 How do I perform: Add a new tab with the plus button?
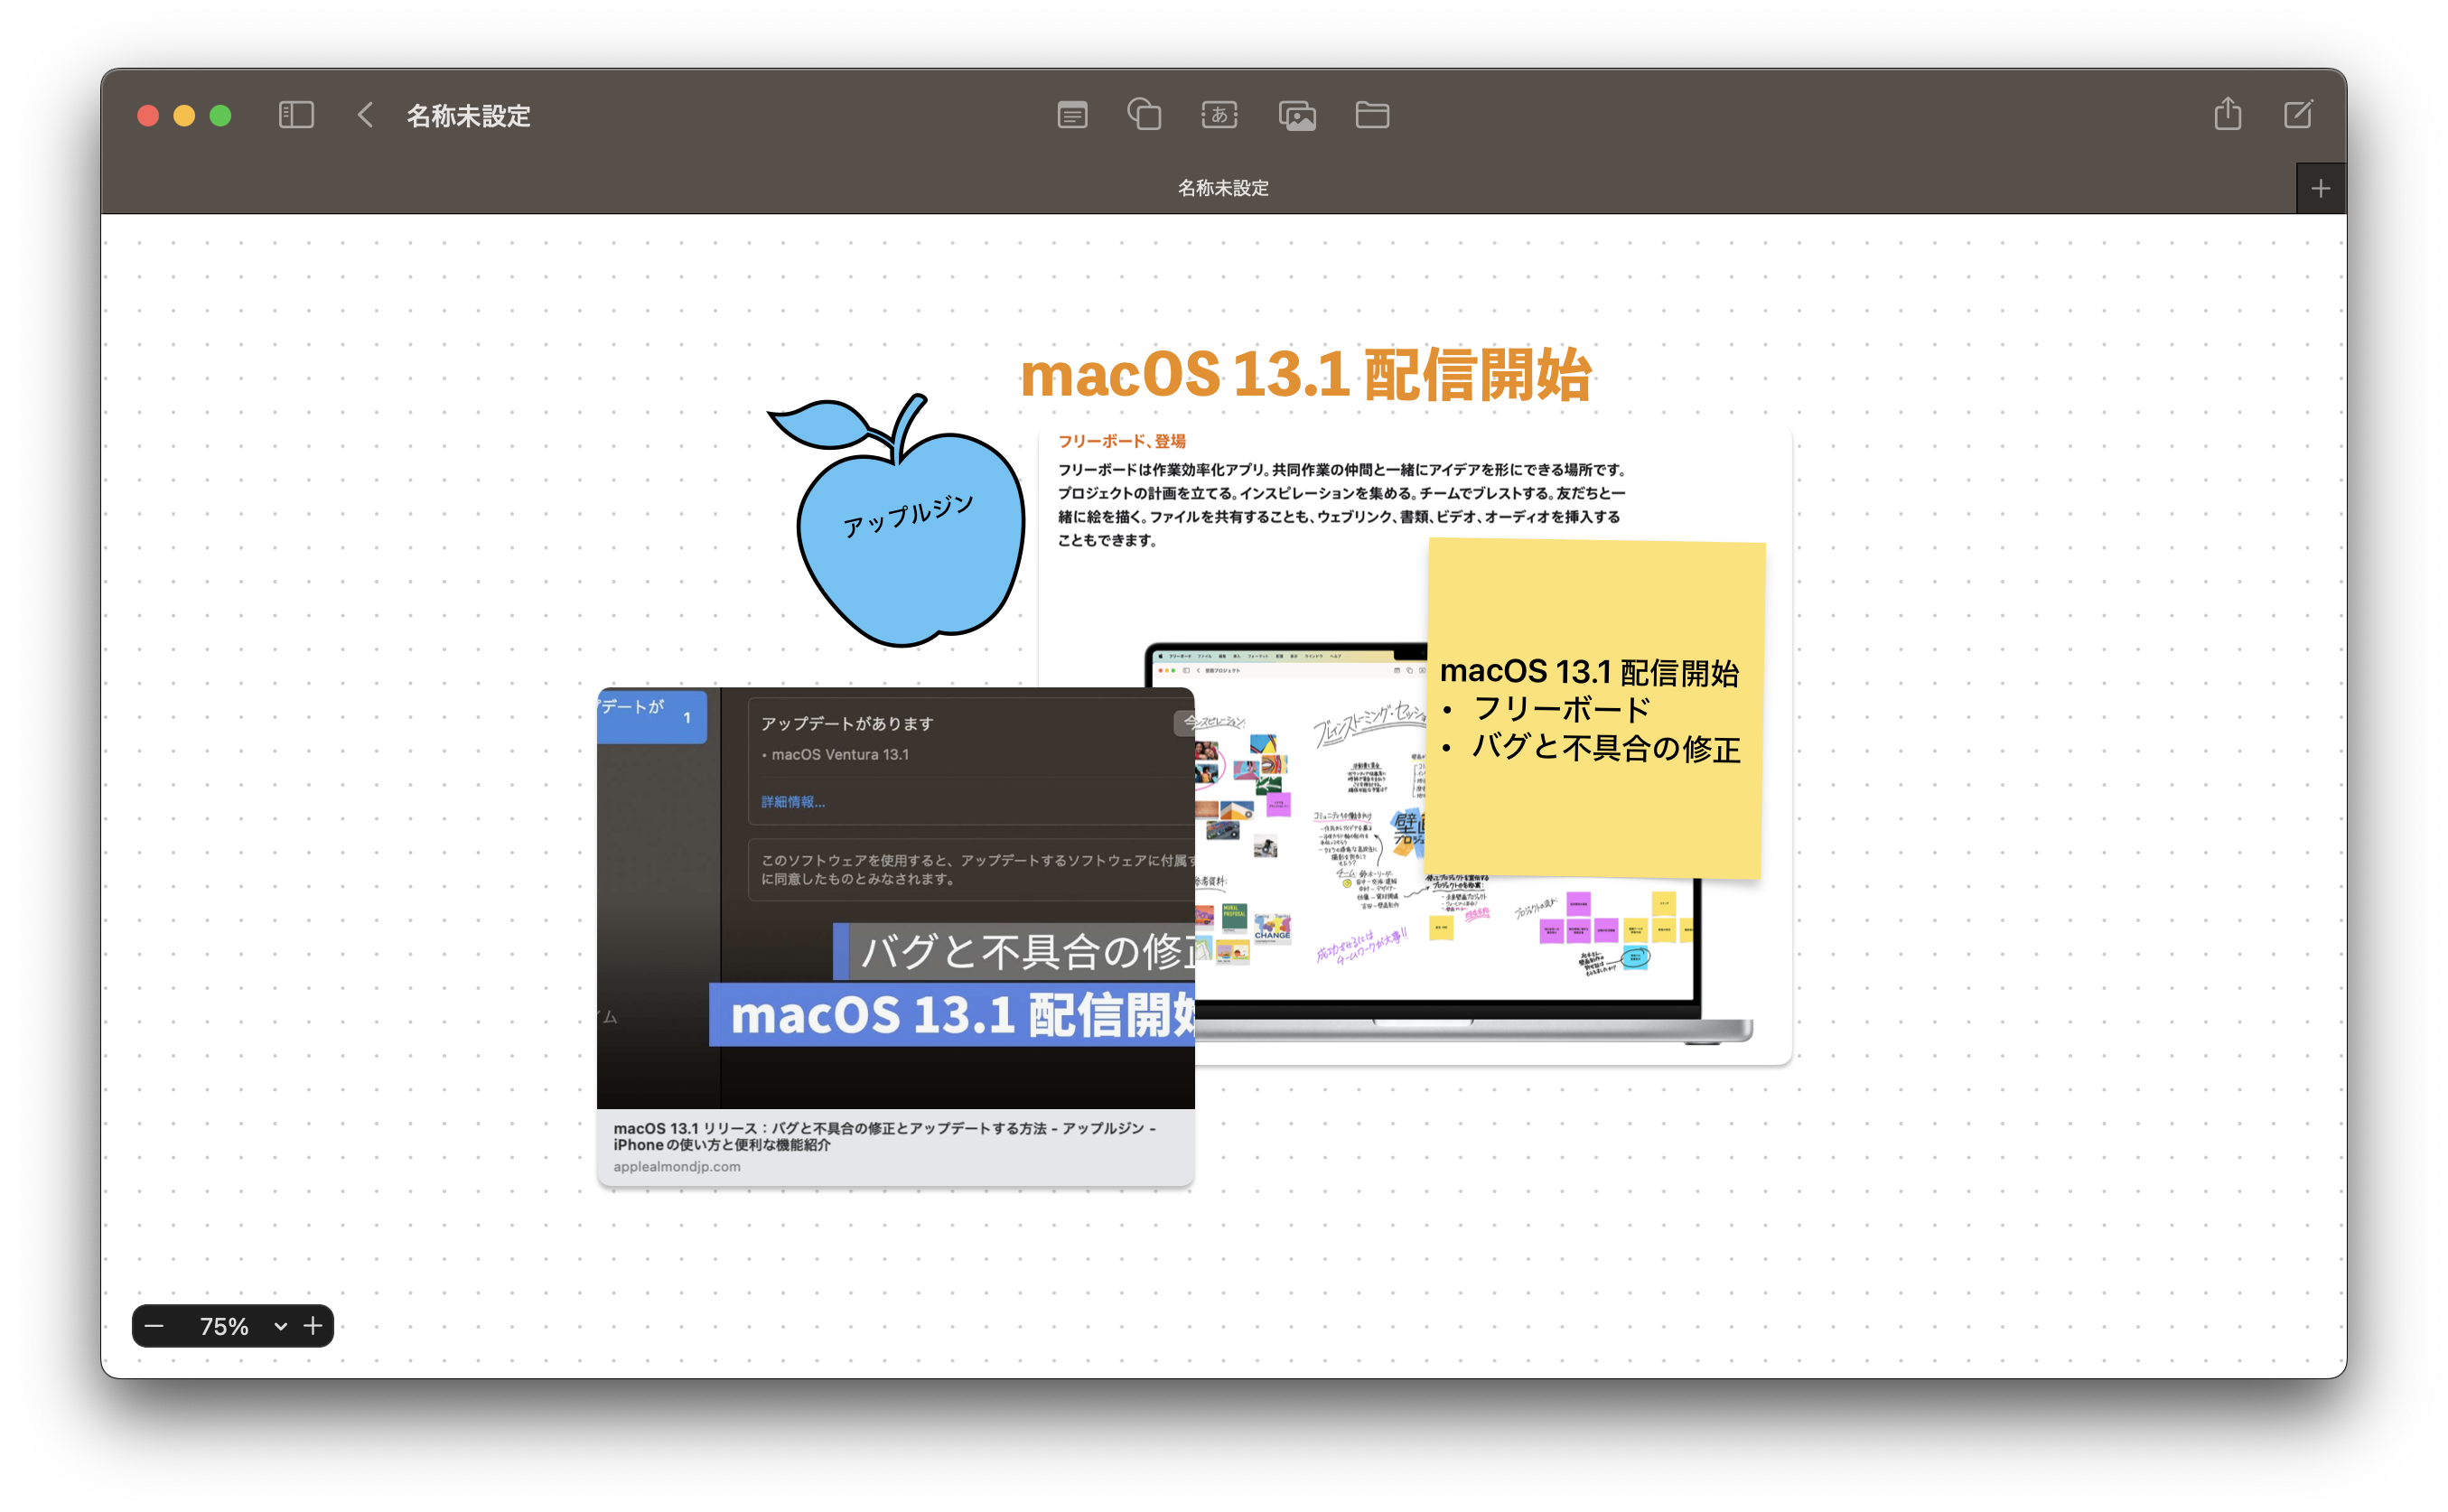[2321, 188]
